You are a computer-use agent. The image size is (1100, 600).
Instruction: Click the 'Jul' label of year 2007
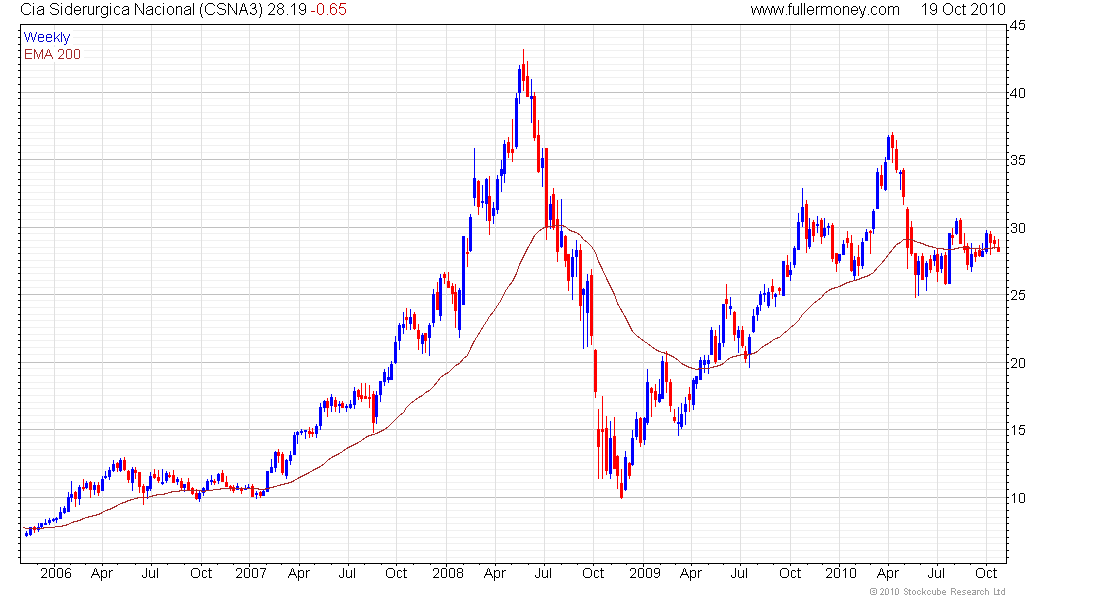coord(347,573)
